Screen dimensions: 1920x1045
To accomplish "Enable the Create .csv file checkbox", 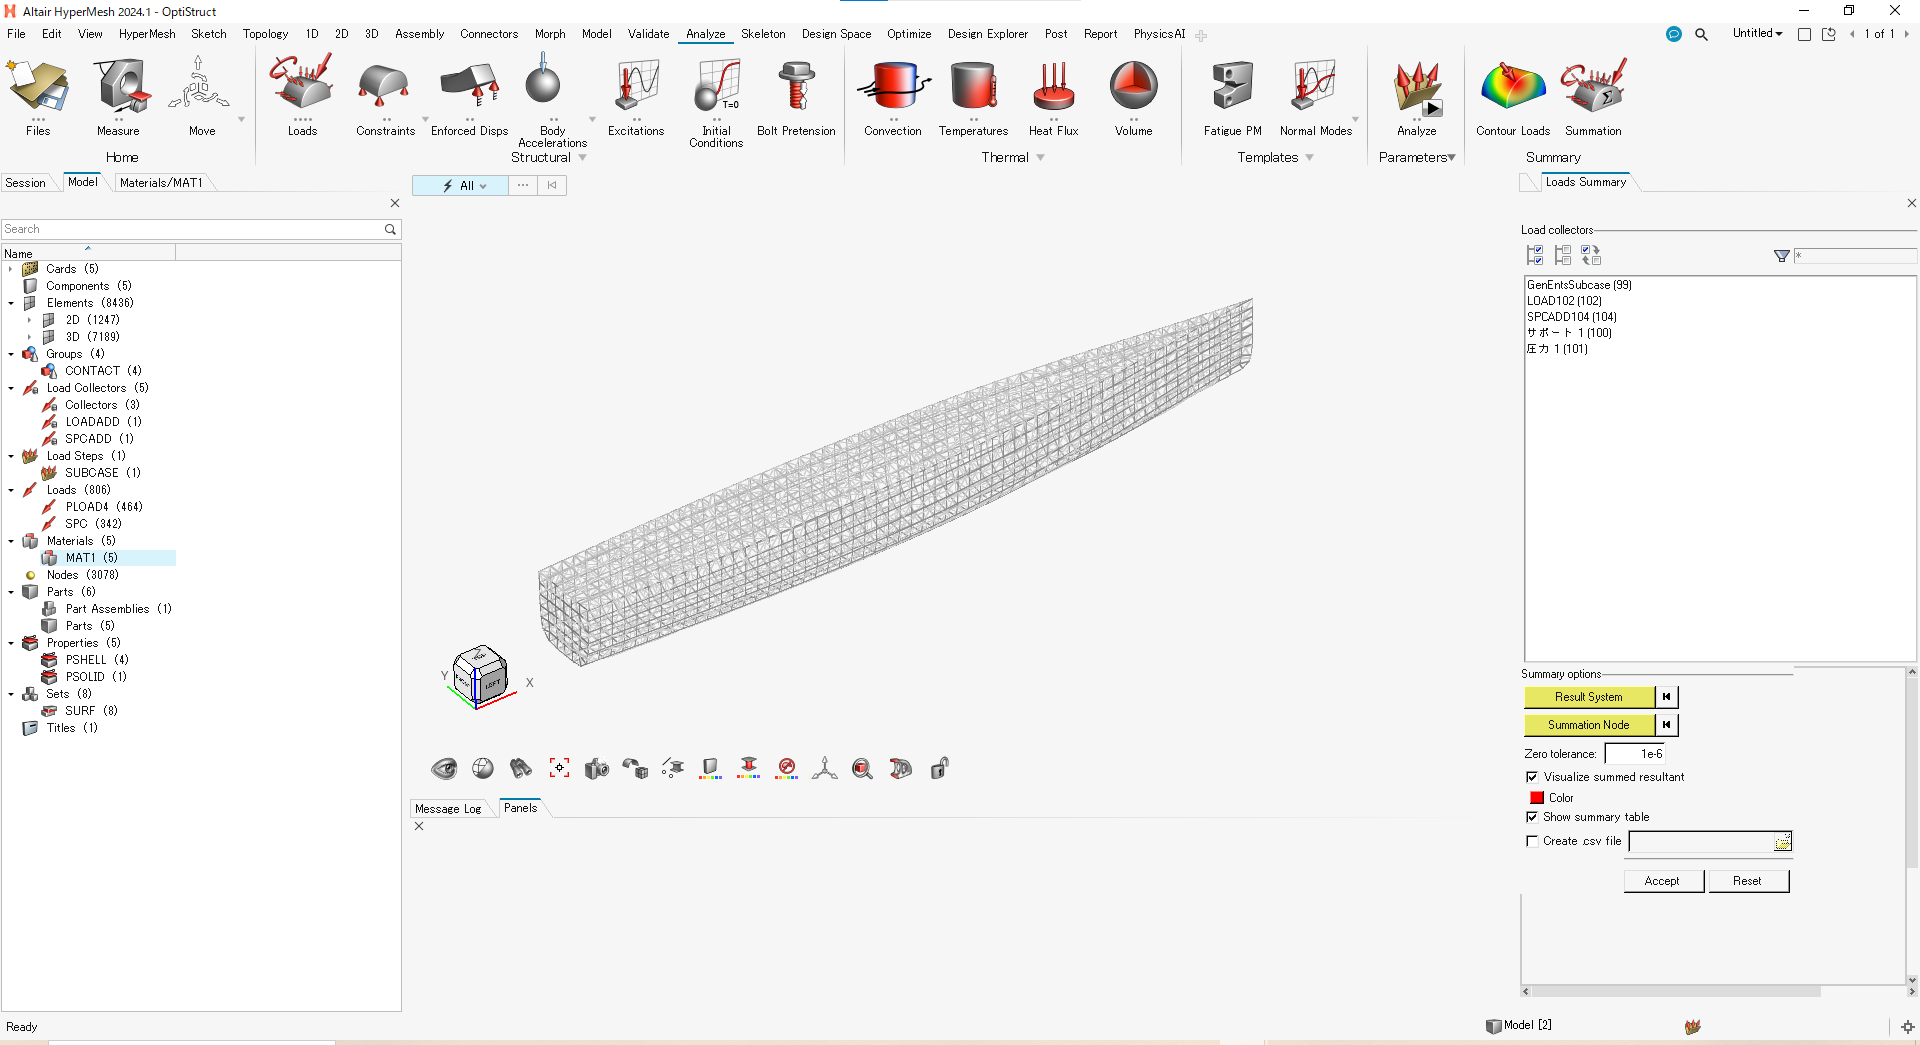I will pos(1532,841).
